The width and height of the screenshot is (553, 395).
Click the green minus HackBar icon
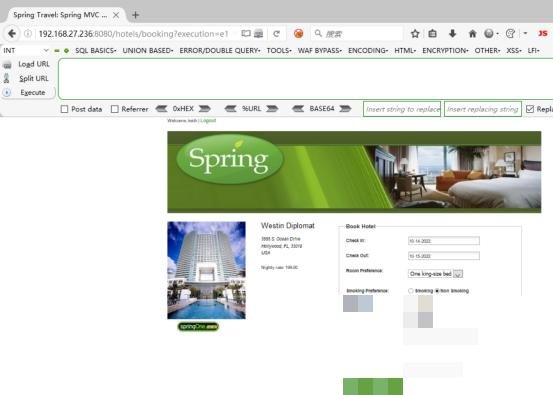coord(57,51)
